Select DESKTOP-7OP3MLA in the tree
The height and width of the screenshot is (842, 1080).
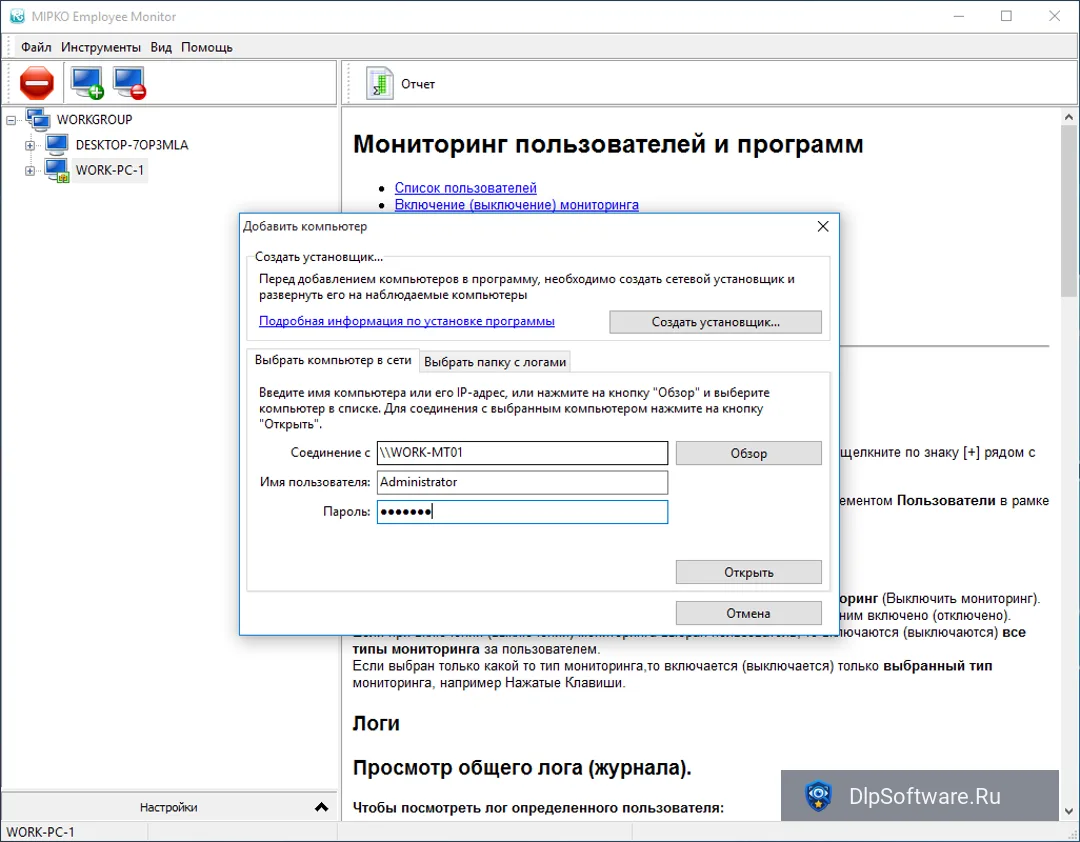[132, 145]
